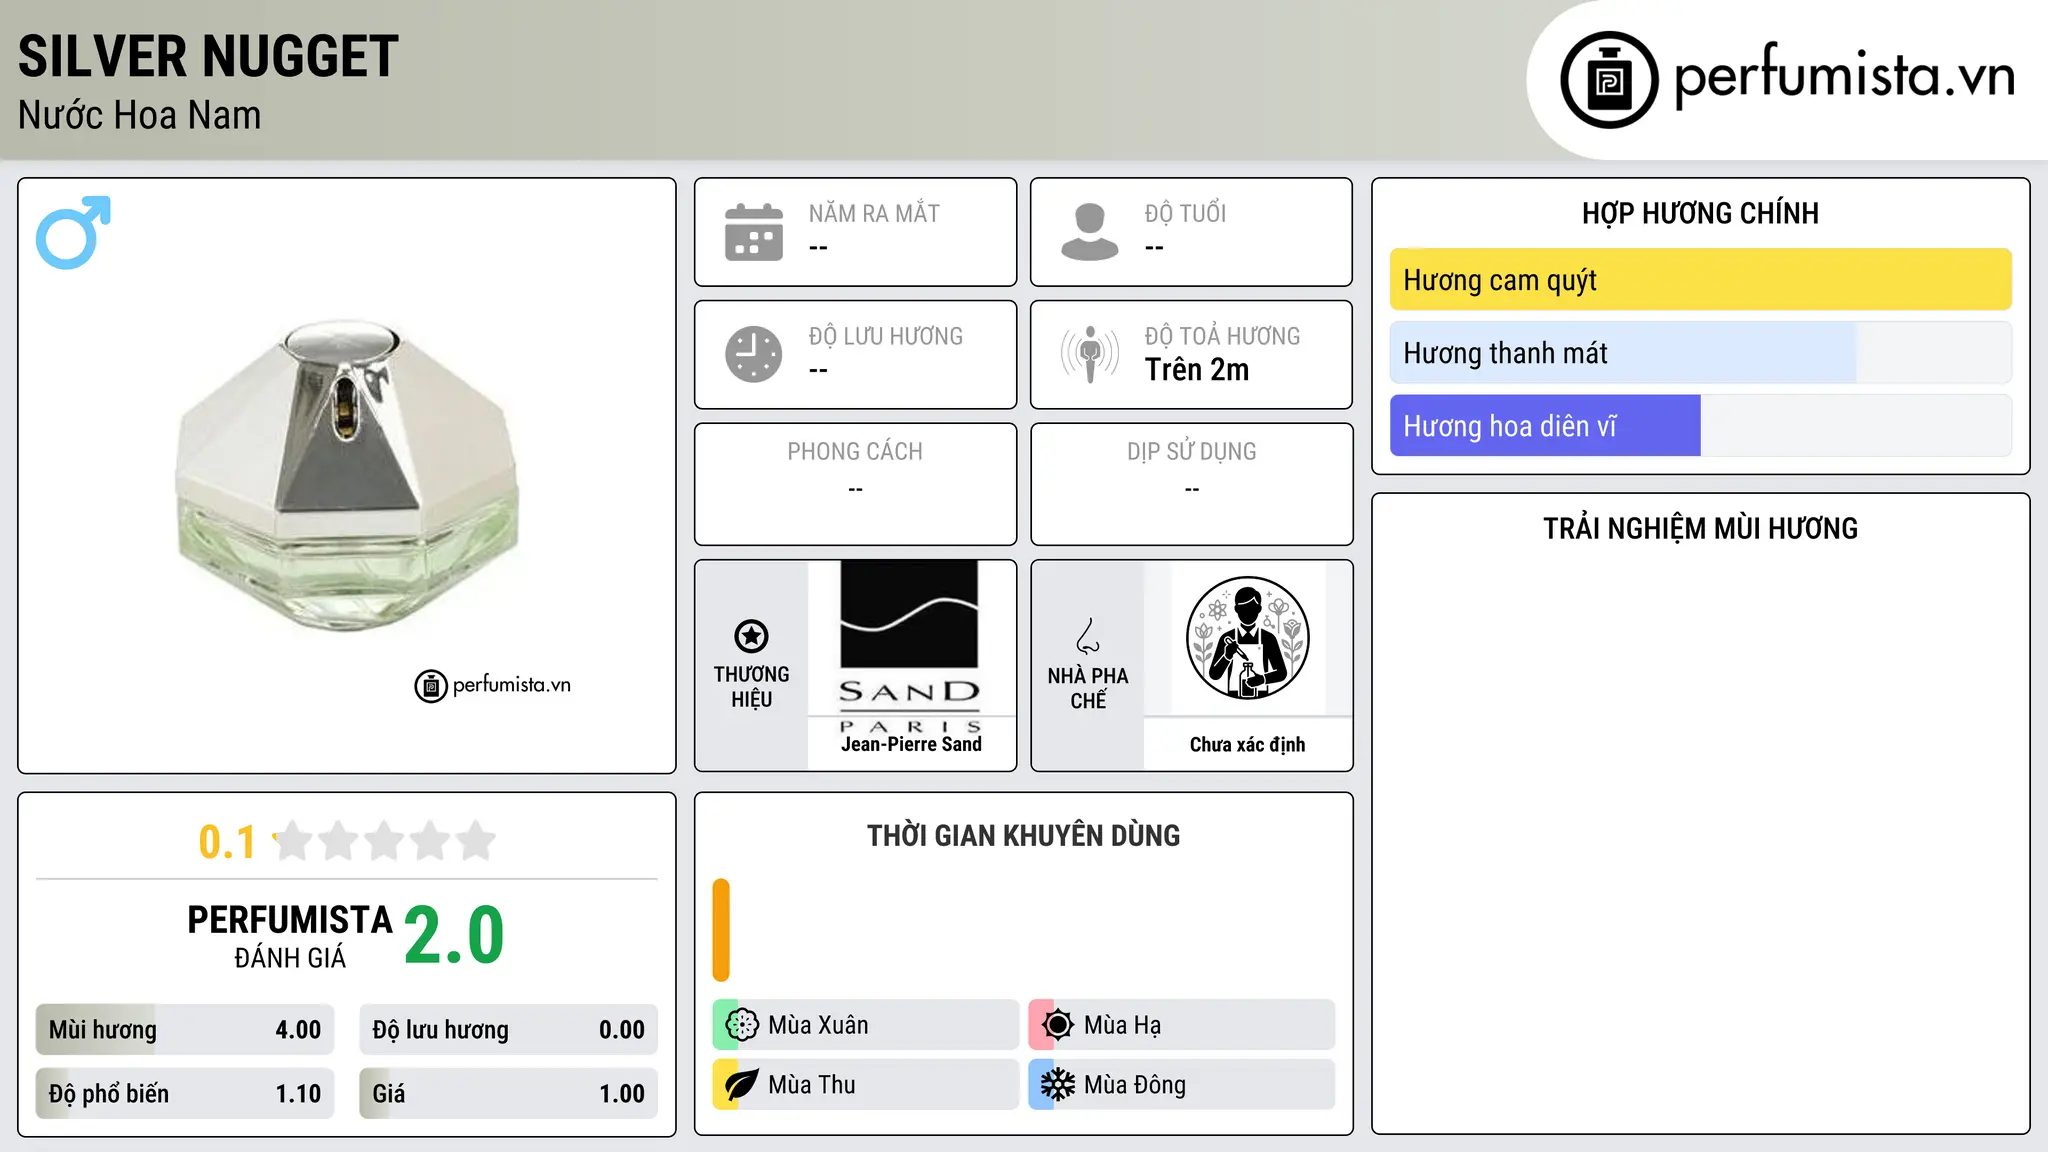Click the Chưa xác định perfumer label
2048x1152 pixels.
[x=1248, y=745]
